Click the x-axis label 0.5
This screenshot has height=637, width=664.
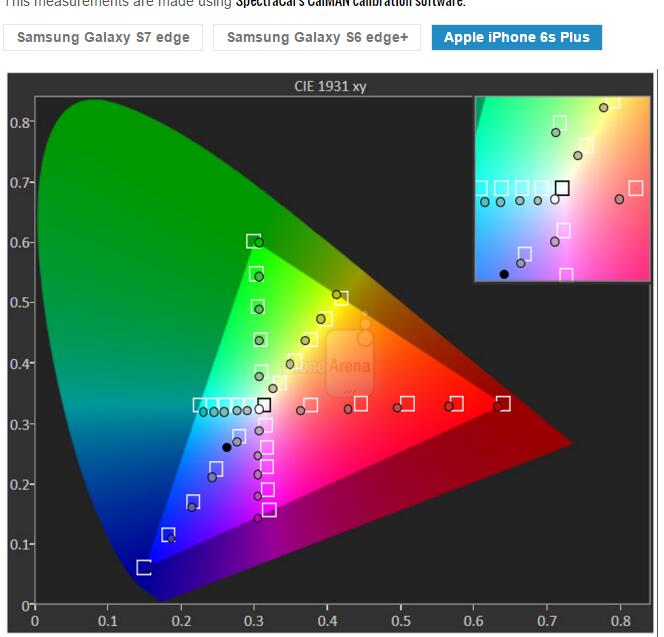pyautogui.click(x=401, y=621)
